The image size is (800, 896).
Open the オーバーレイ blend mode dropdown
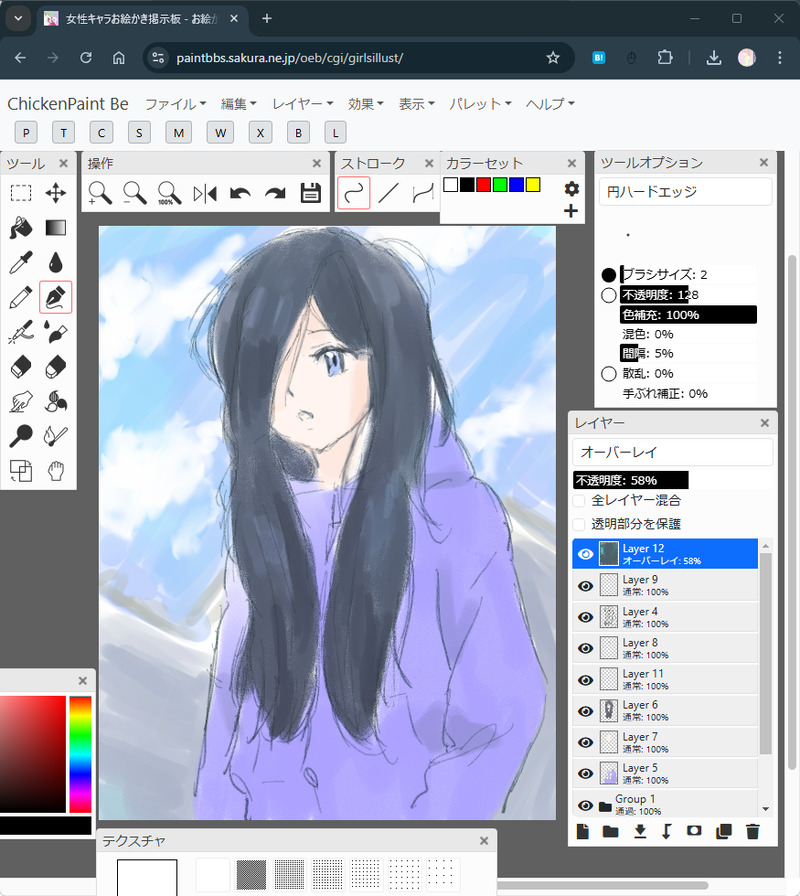coord(672,452)
